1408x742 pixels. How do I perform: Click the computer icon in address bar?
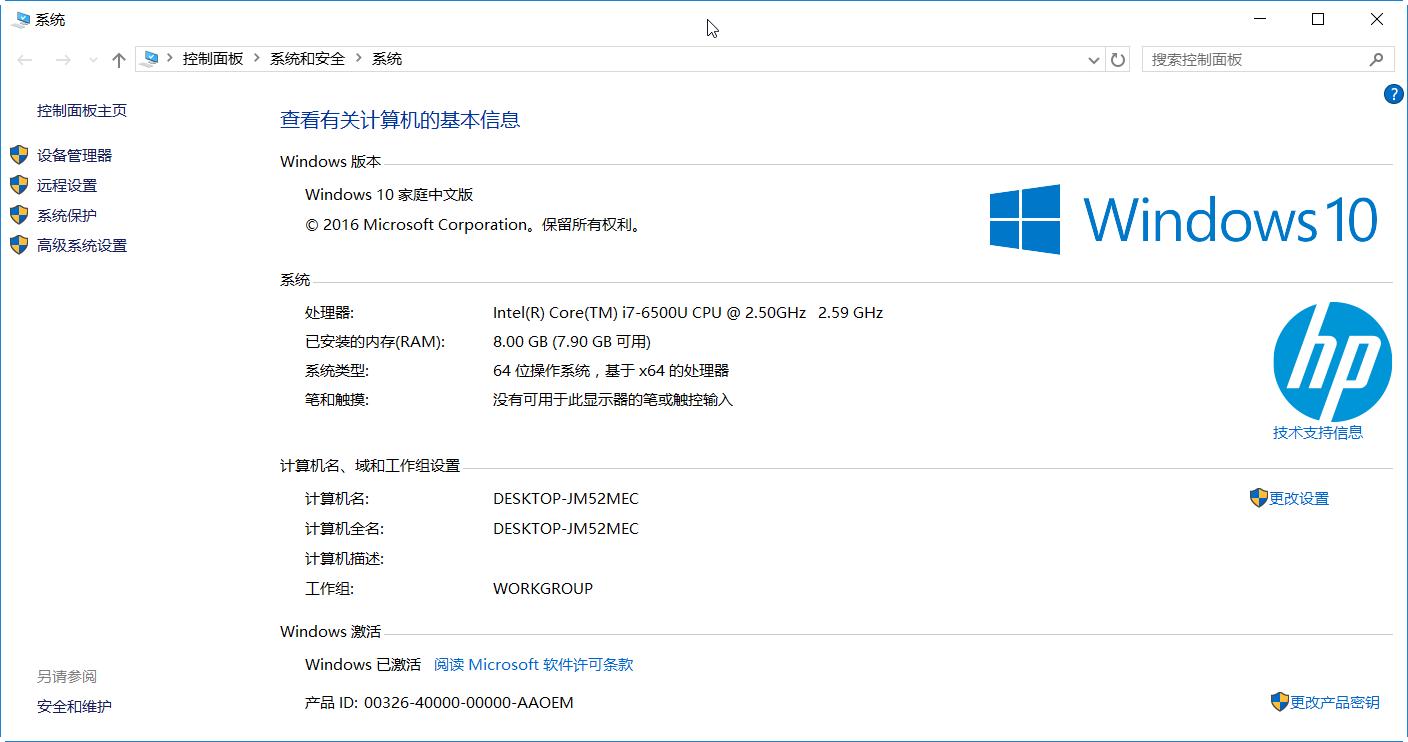click(x=150, y=59)
